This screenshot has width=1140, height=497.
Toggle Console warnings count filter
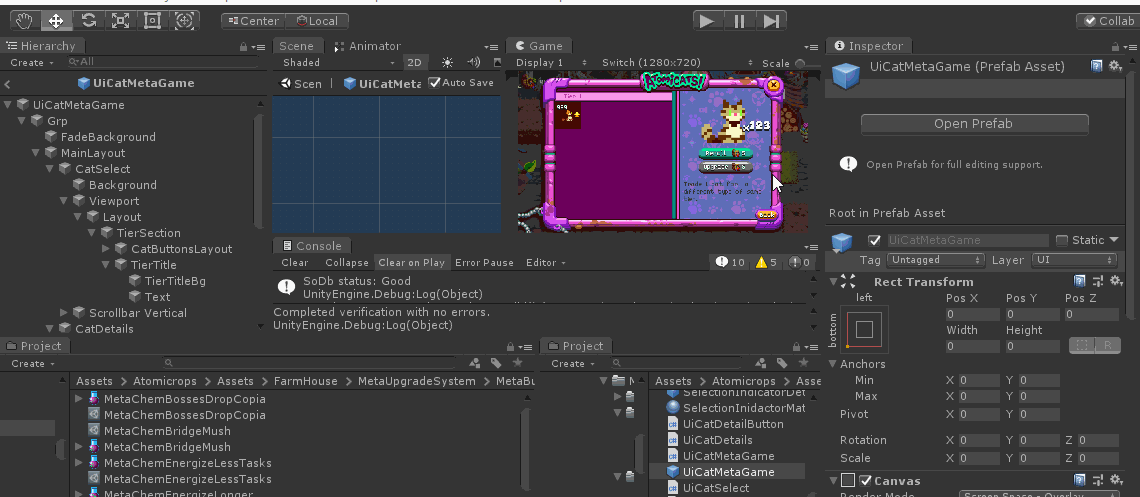[x=766, y=262]
